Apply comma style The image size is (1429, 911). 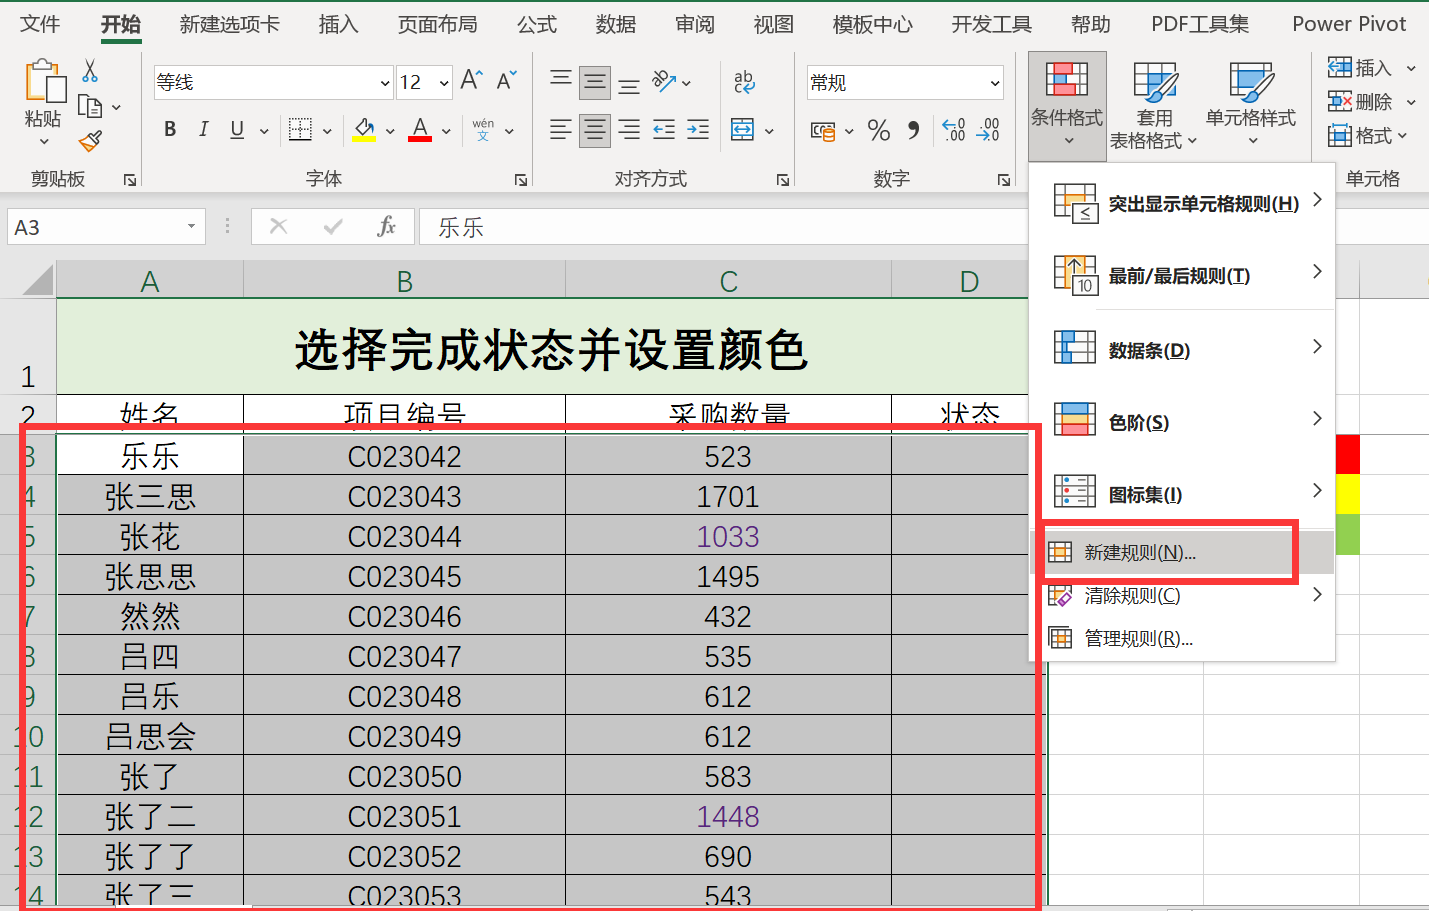(913, 130)
